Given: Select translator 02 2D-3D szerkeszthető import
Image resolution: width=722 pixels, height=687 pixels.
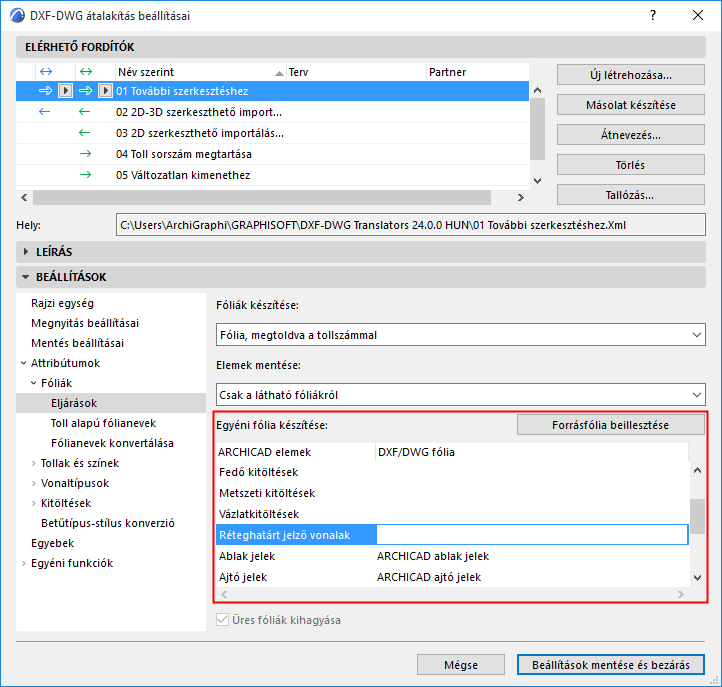Looking at the screenshot, I should click(x=272, y=112).
